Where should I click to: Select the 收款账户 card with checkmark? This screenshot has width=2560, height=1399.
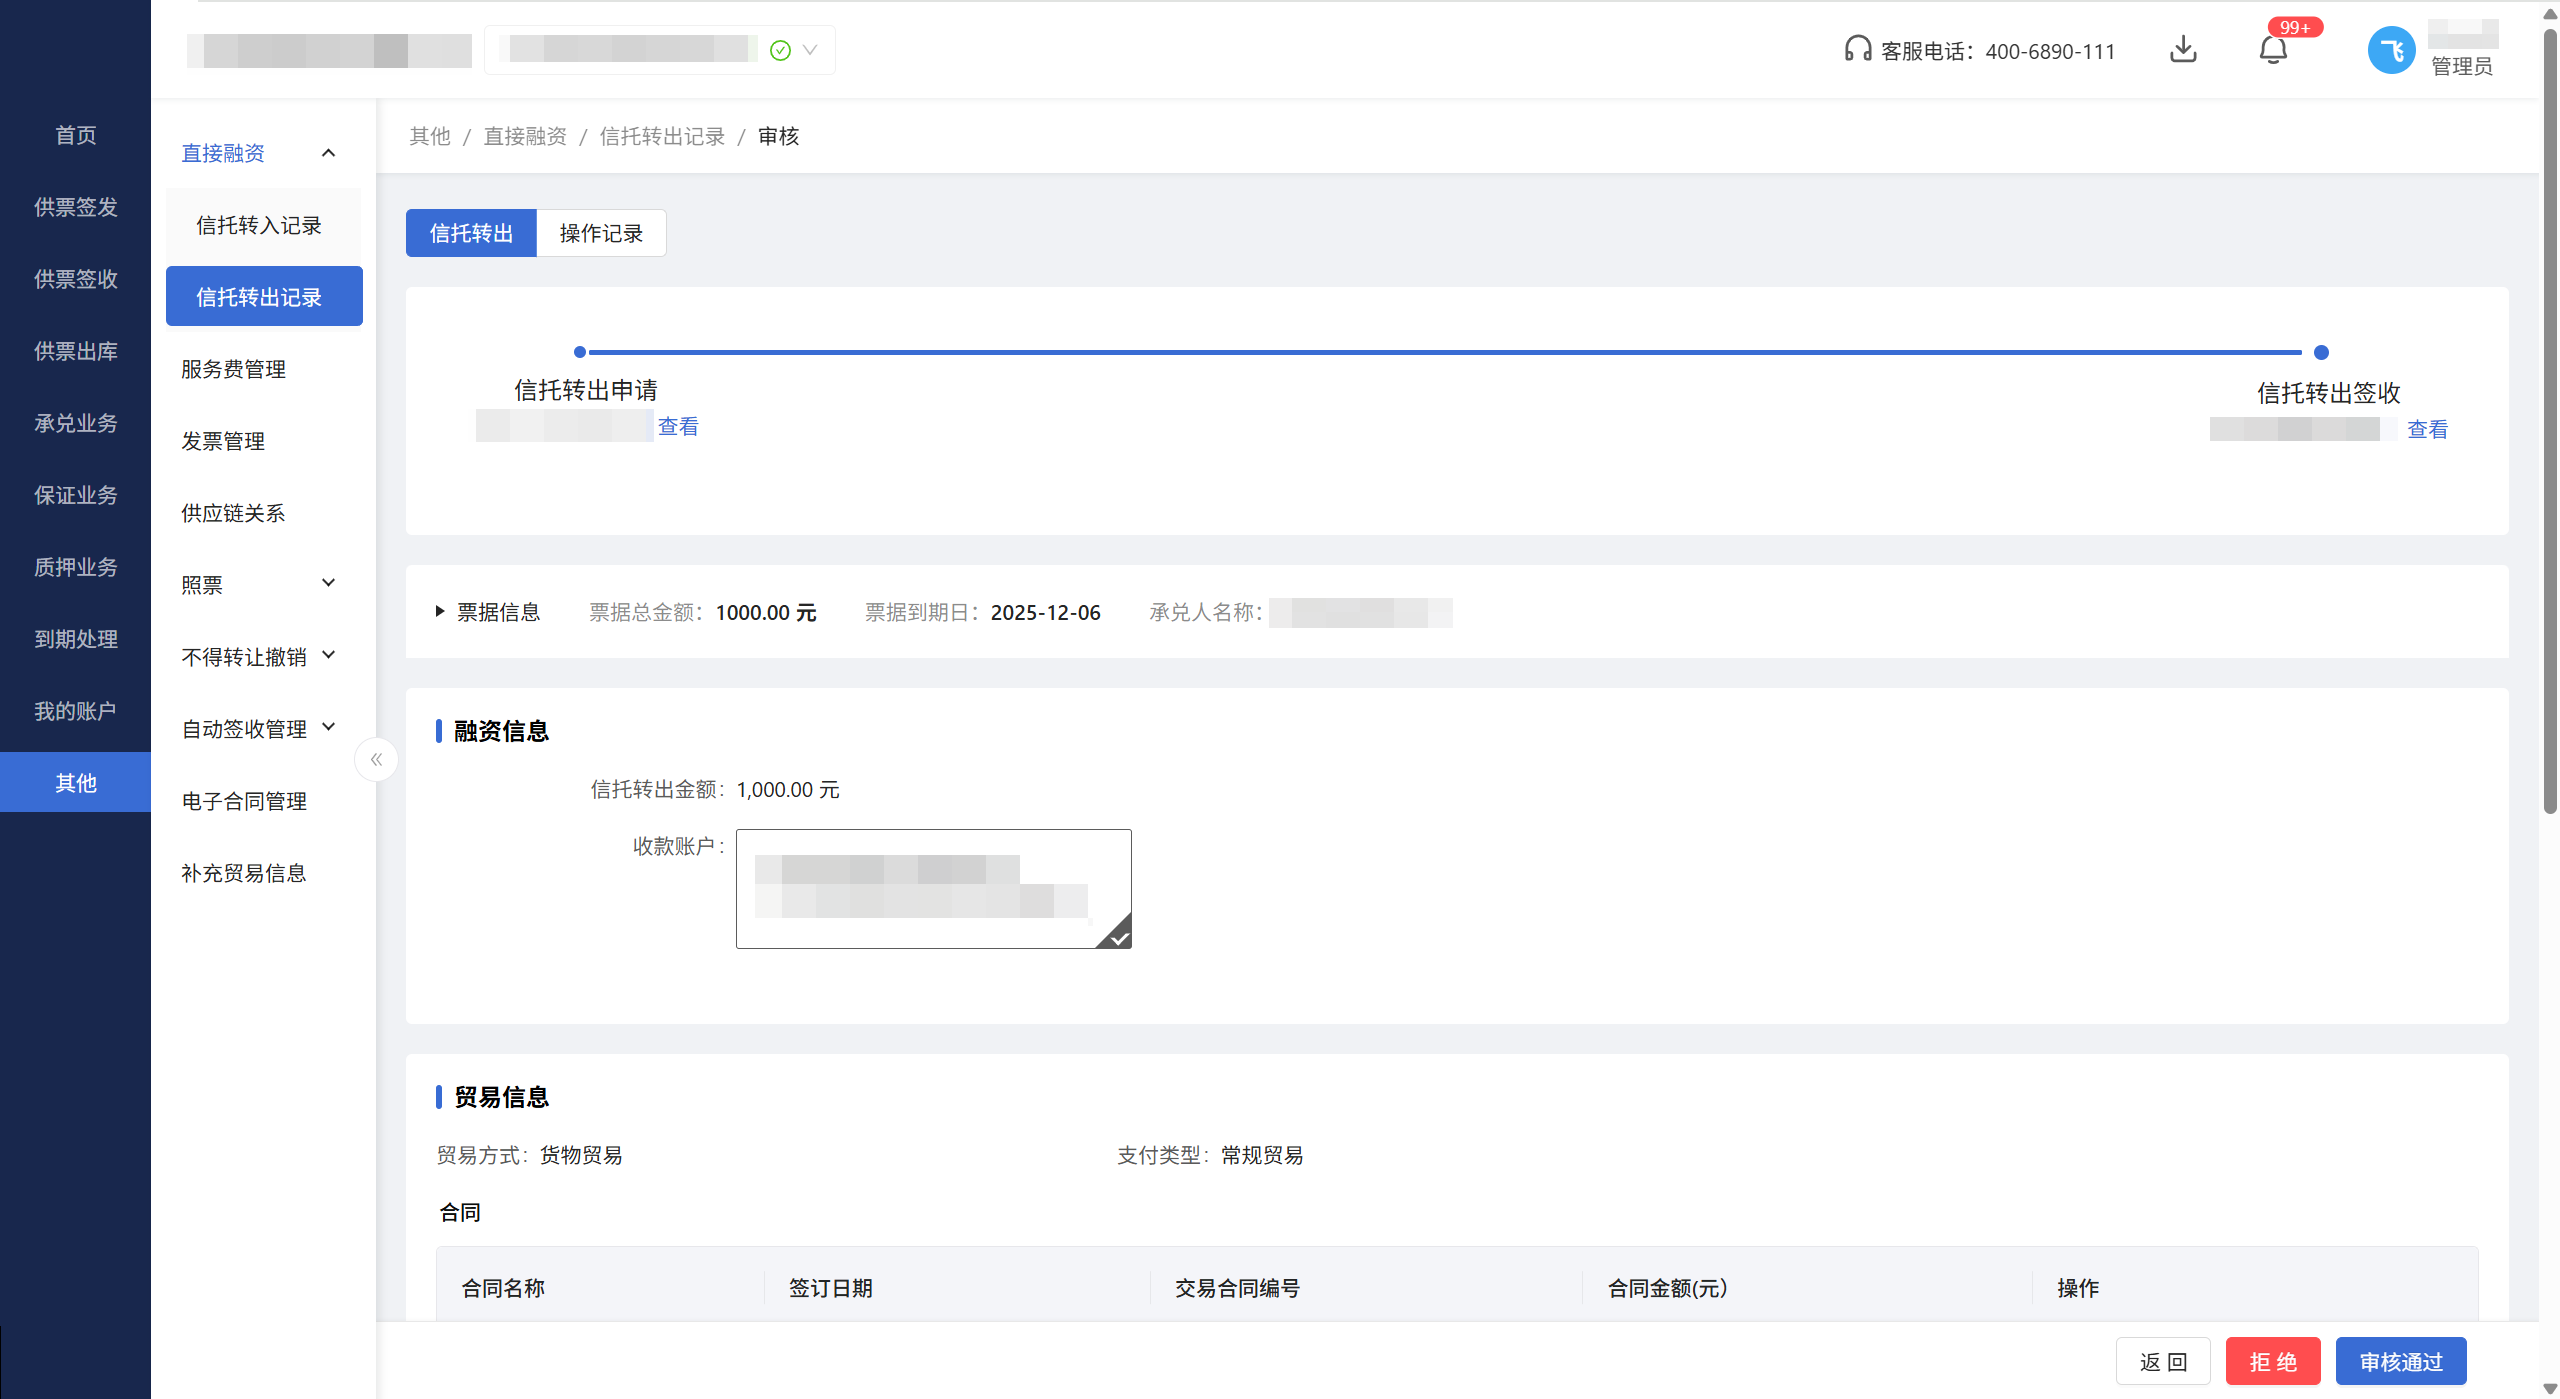[933, 888]
